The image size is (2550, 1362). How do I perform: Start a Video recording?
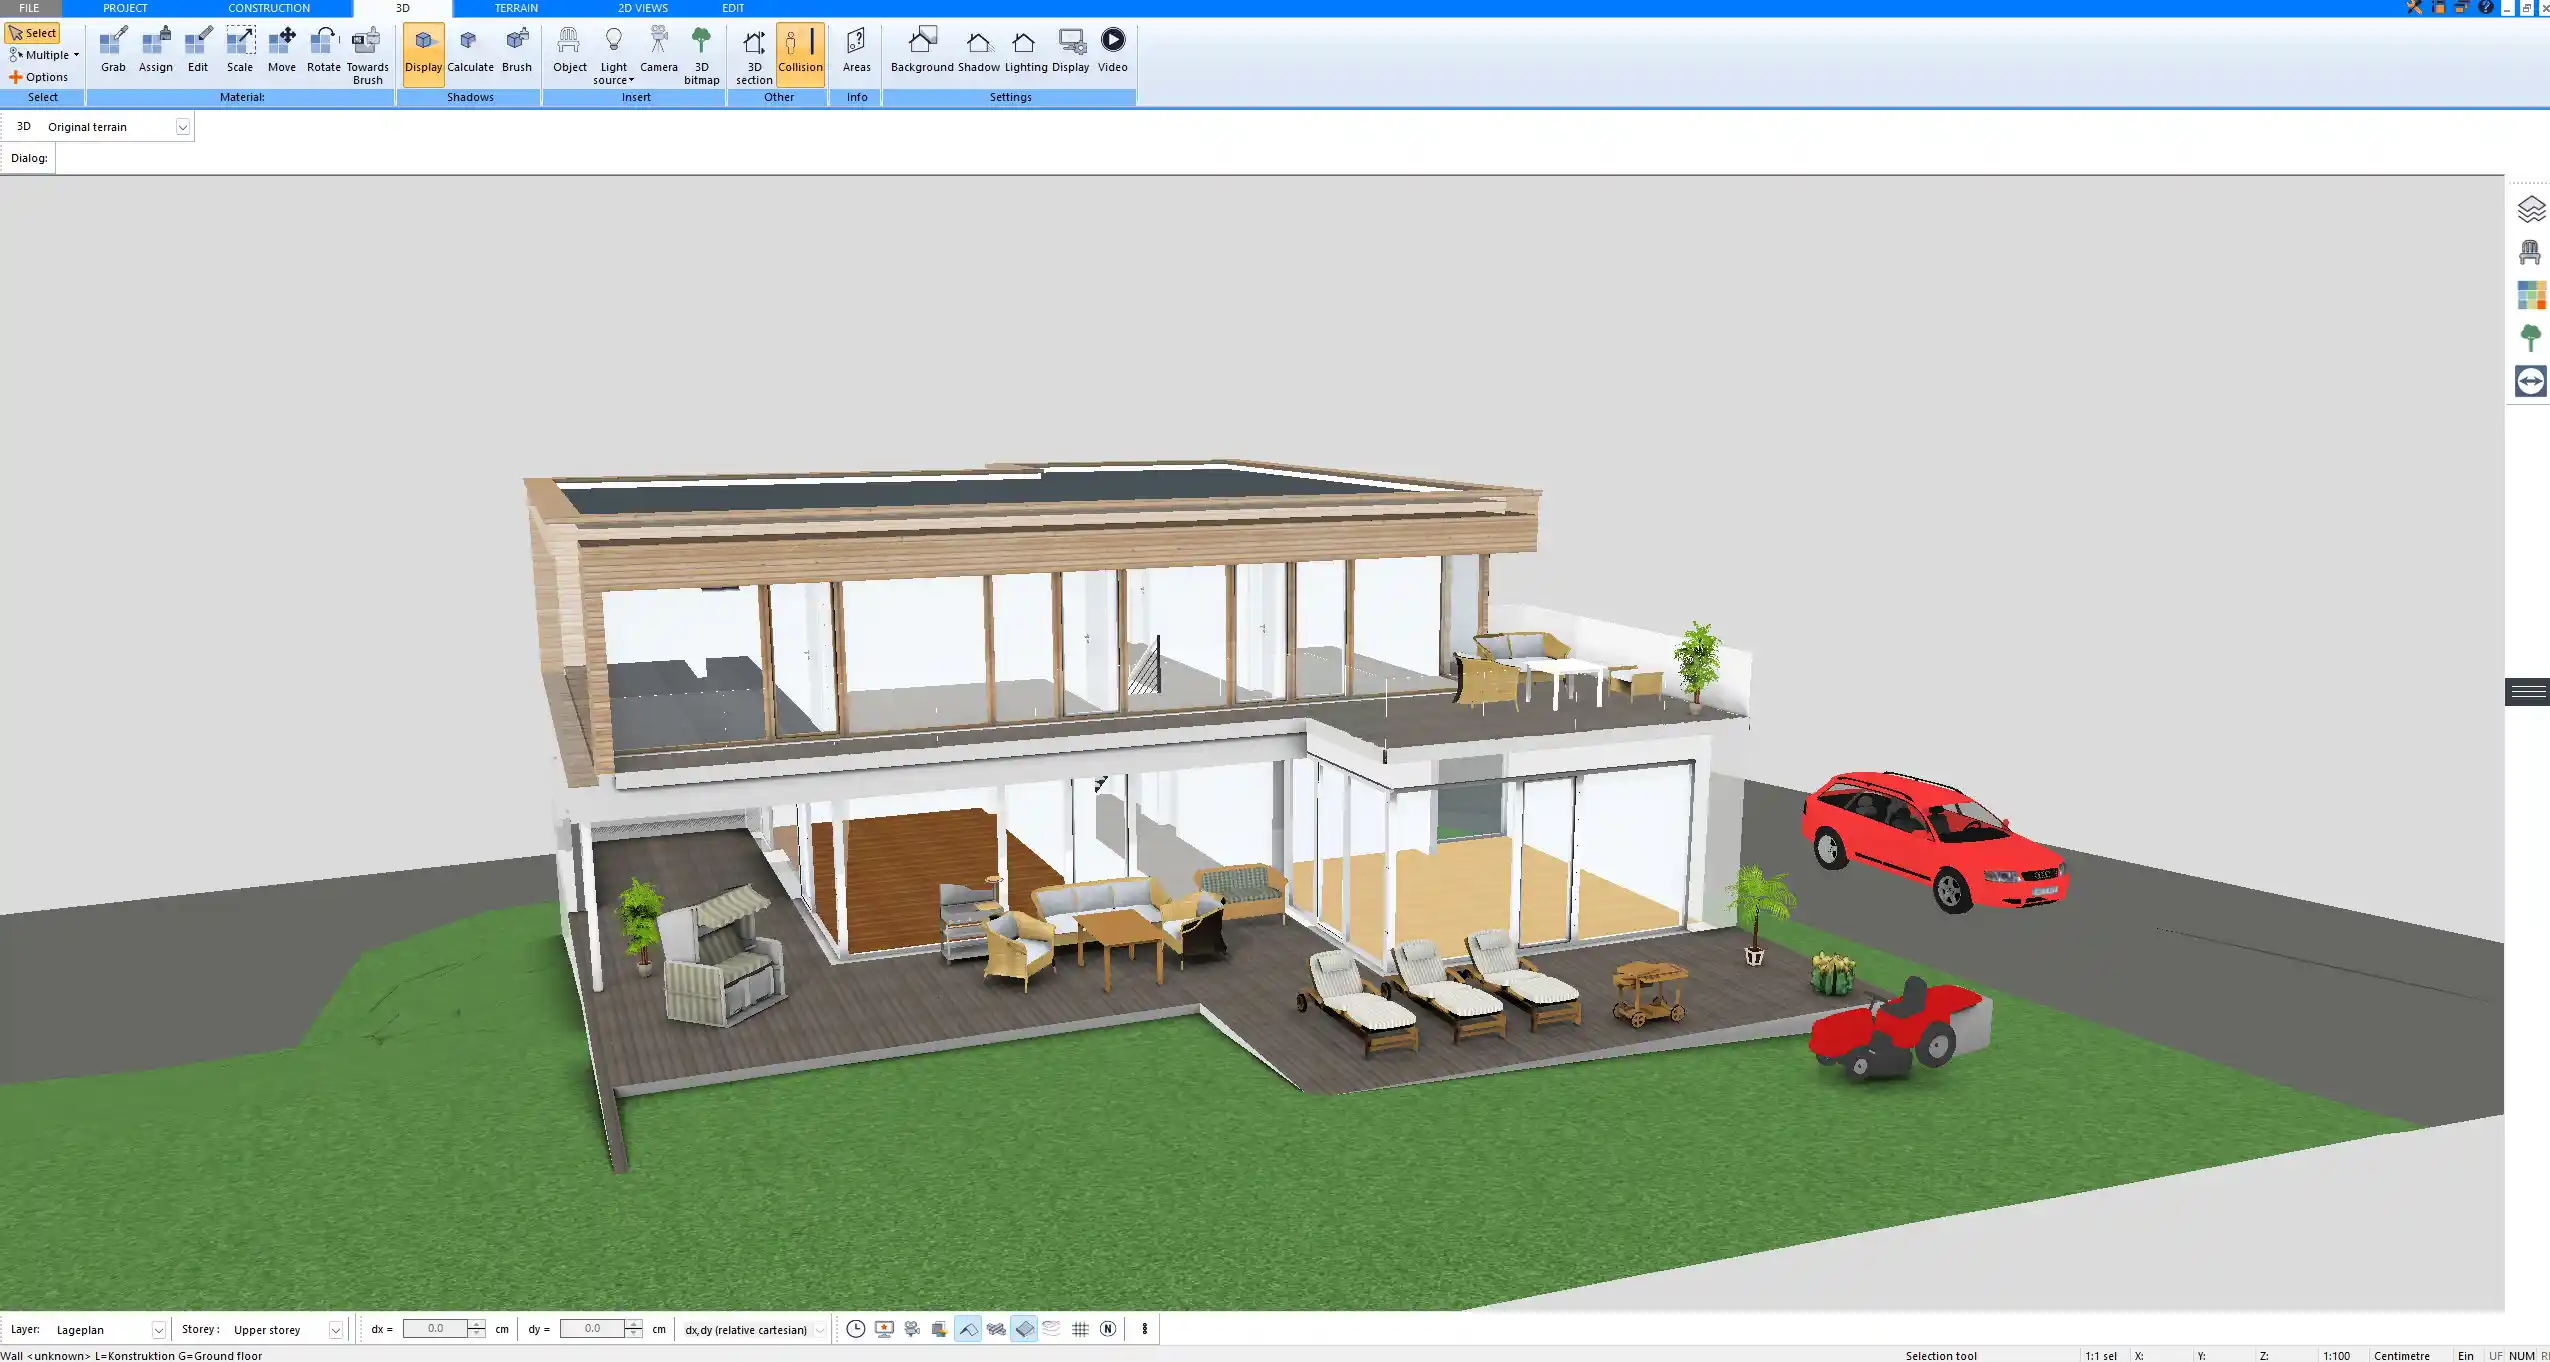1111,47
